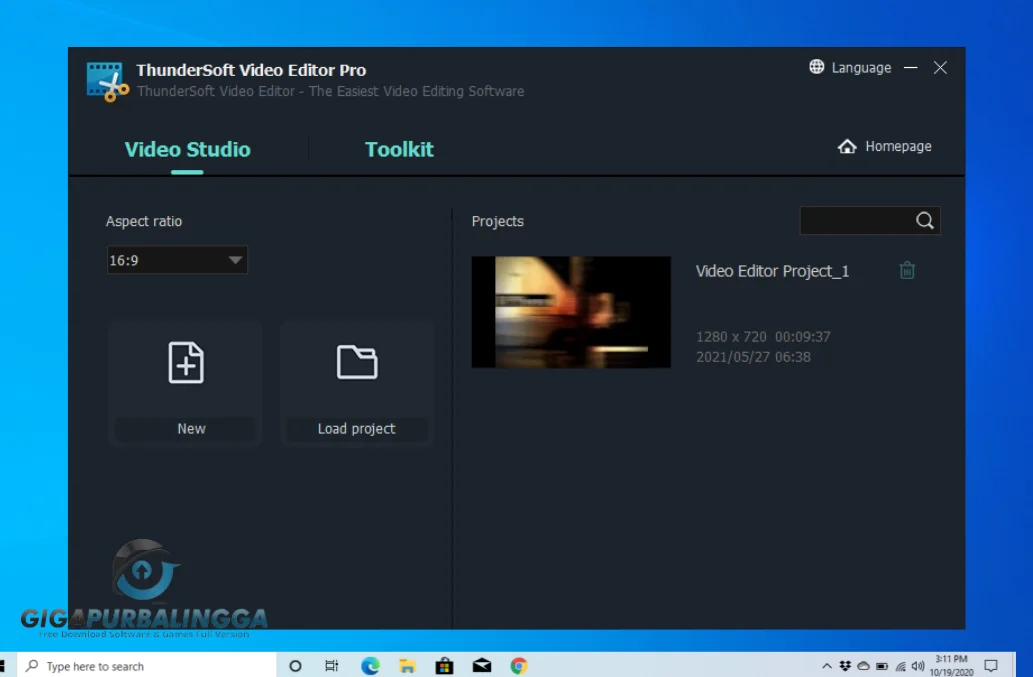Viewport: 1033px width, 677px height.
Task: Launch Microsoft Edge from the taskbar
Action: point(370,666)
